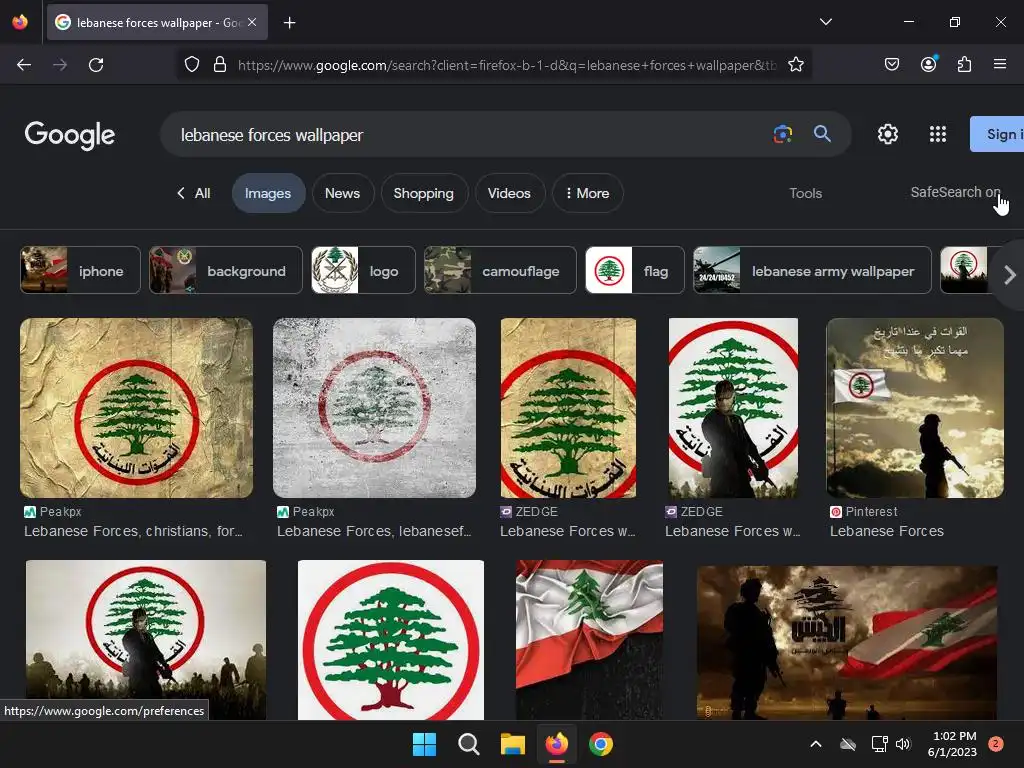The image size is (1024, 768).
Task: Open the army soldier with flag dark image
Action: [x=847, y=643]
